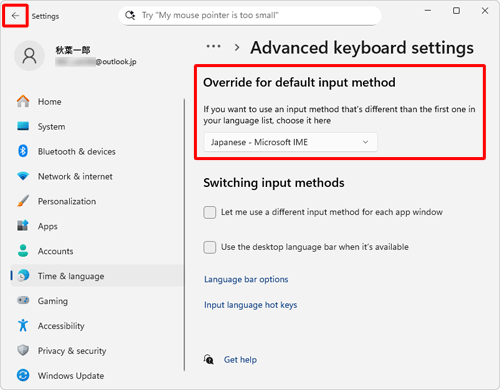Click the Settings title text
The height and width of the screenshot is (390, 500).
click(x=45, y=16)
